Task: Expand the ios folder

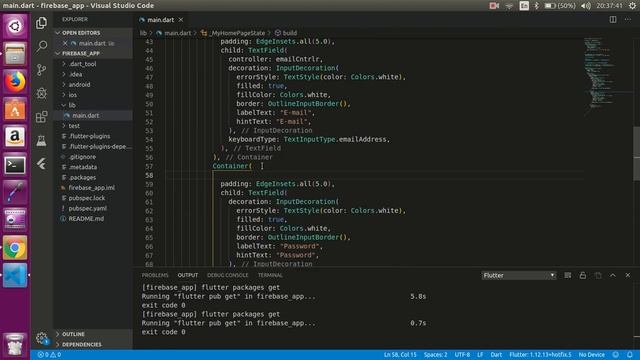Action: (93, 95)
